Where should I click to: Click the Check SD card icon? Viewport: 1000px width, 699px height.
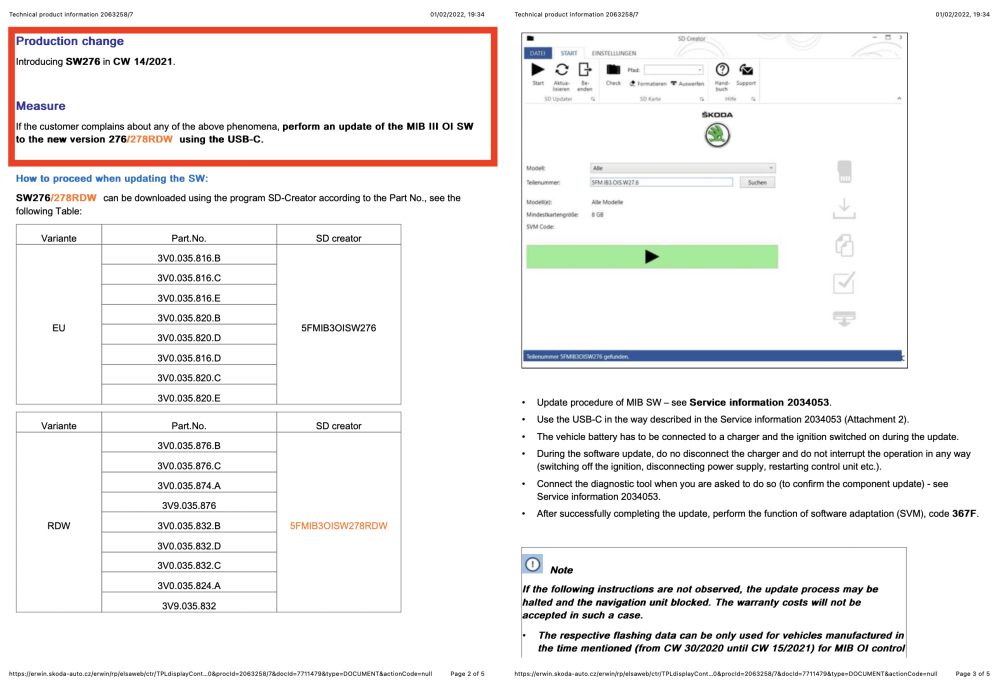click(613, 70)
